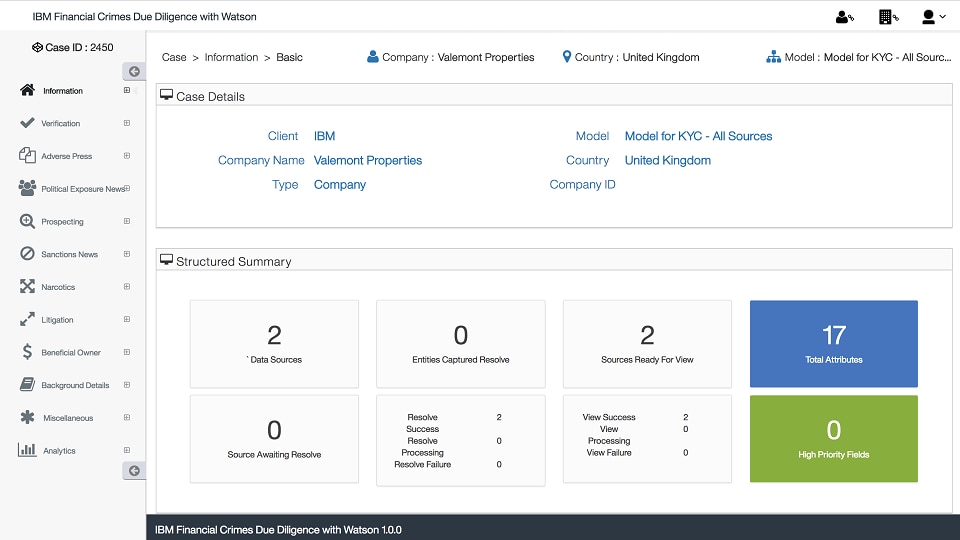Click the Sanctions News ban icon

tap(27, 253)
